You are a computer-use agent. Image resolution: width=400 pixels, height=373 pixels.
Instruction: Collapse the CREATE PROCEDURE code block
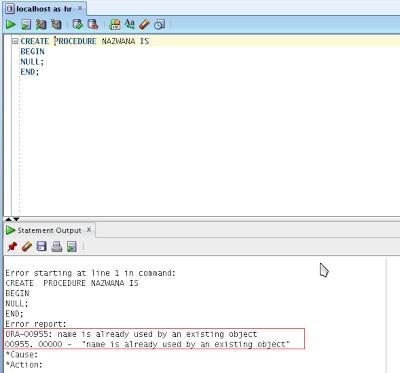15,41
